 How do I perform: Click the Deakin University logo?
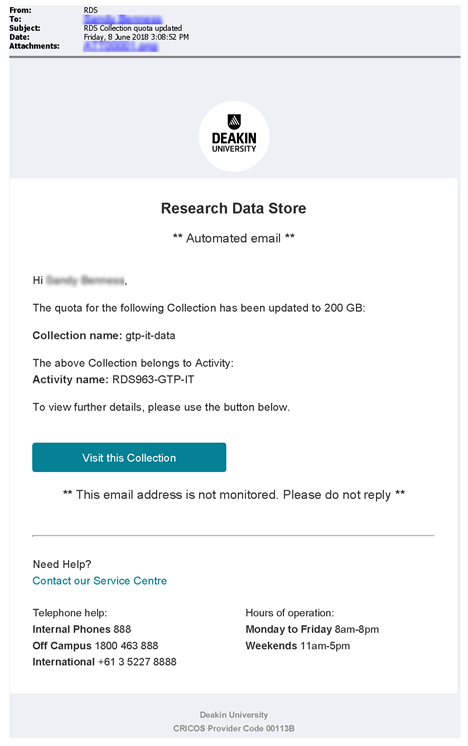click(234, 136)
